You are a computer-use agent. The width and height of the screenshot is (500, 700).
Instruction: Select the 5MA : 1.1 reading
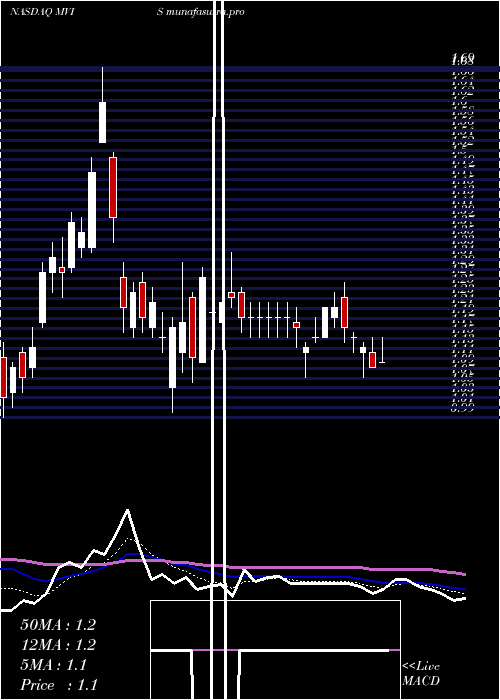[x=54, y=665]
